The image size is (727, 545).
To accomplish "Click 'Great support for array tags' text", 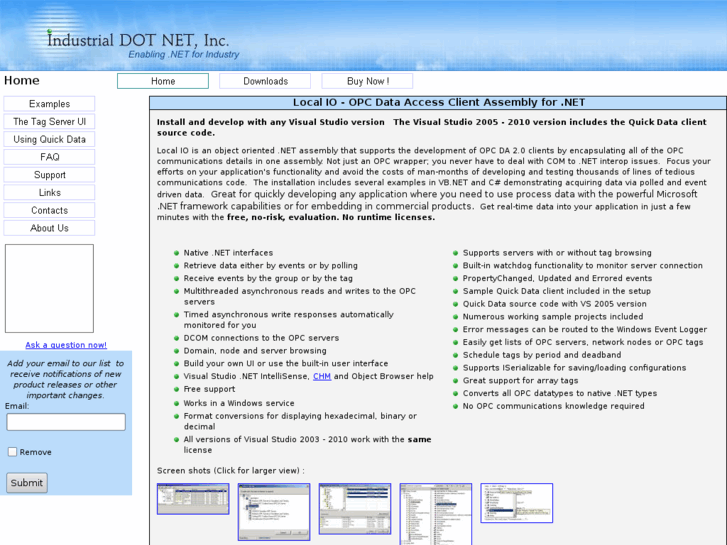I will coord(520,380).
